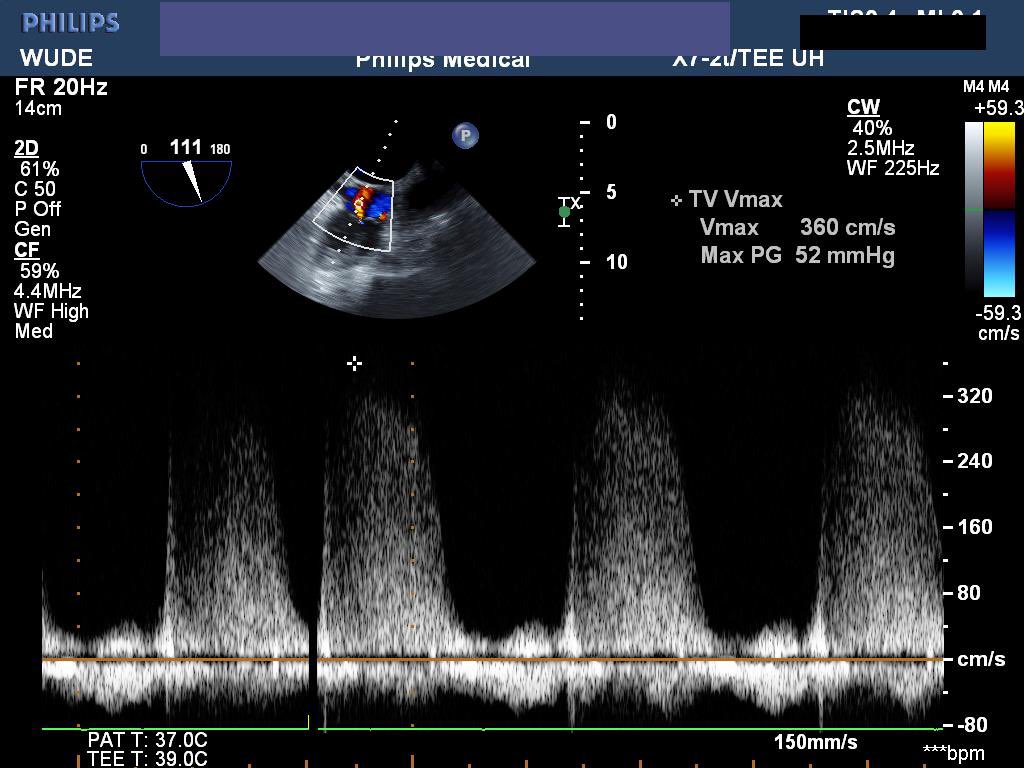Click the 'P Off' persistence setting

37,209
